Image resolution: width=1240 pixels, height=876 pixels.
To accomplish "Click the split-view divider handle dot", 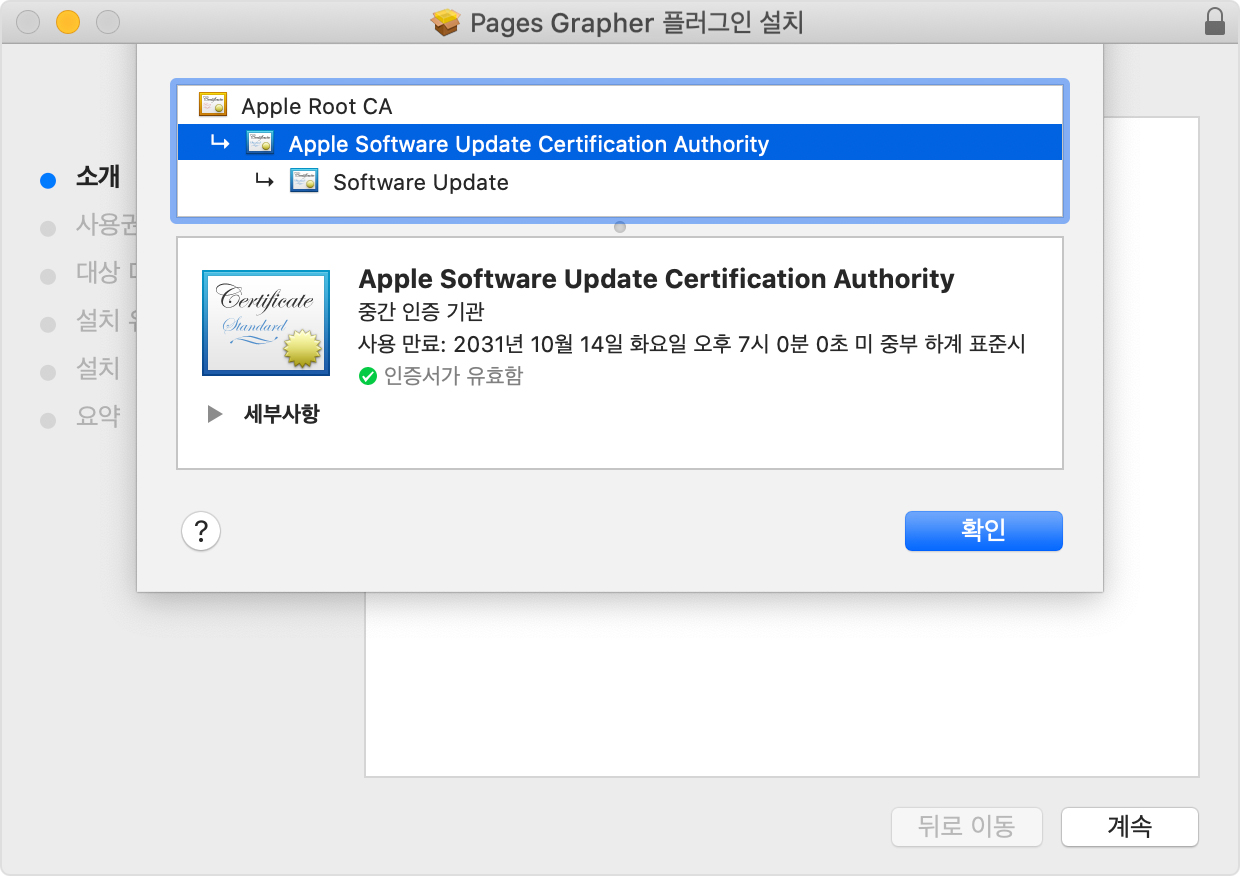I will (620, 227).
